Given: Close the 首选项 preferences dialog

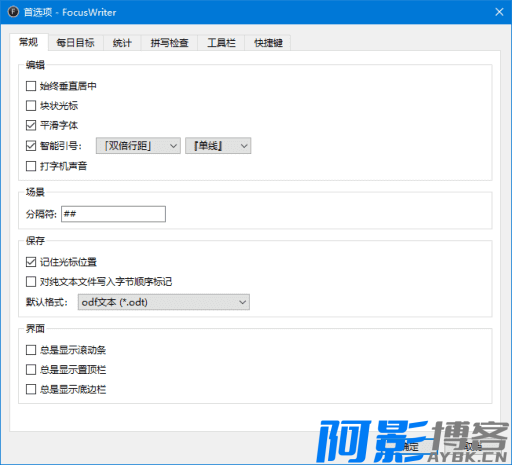Looking at the screenshot, I should [499, 12].
